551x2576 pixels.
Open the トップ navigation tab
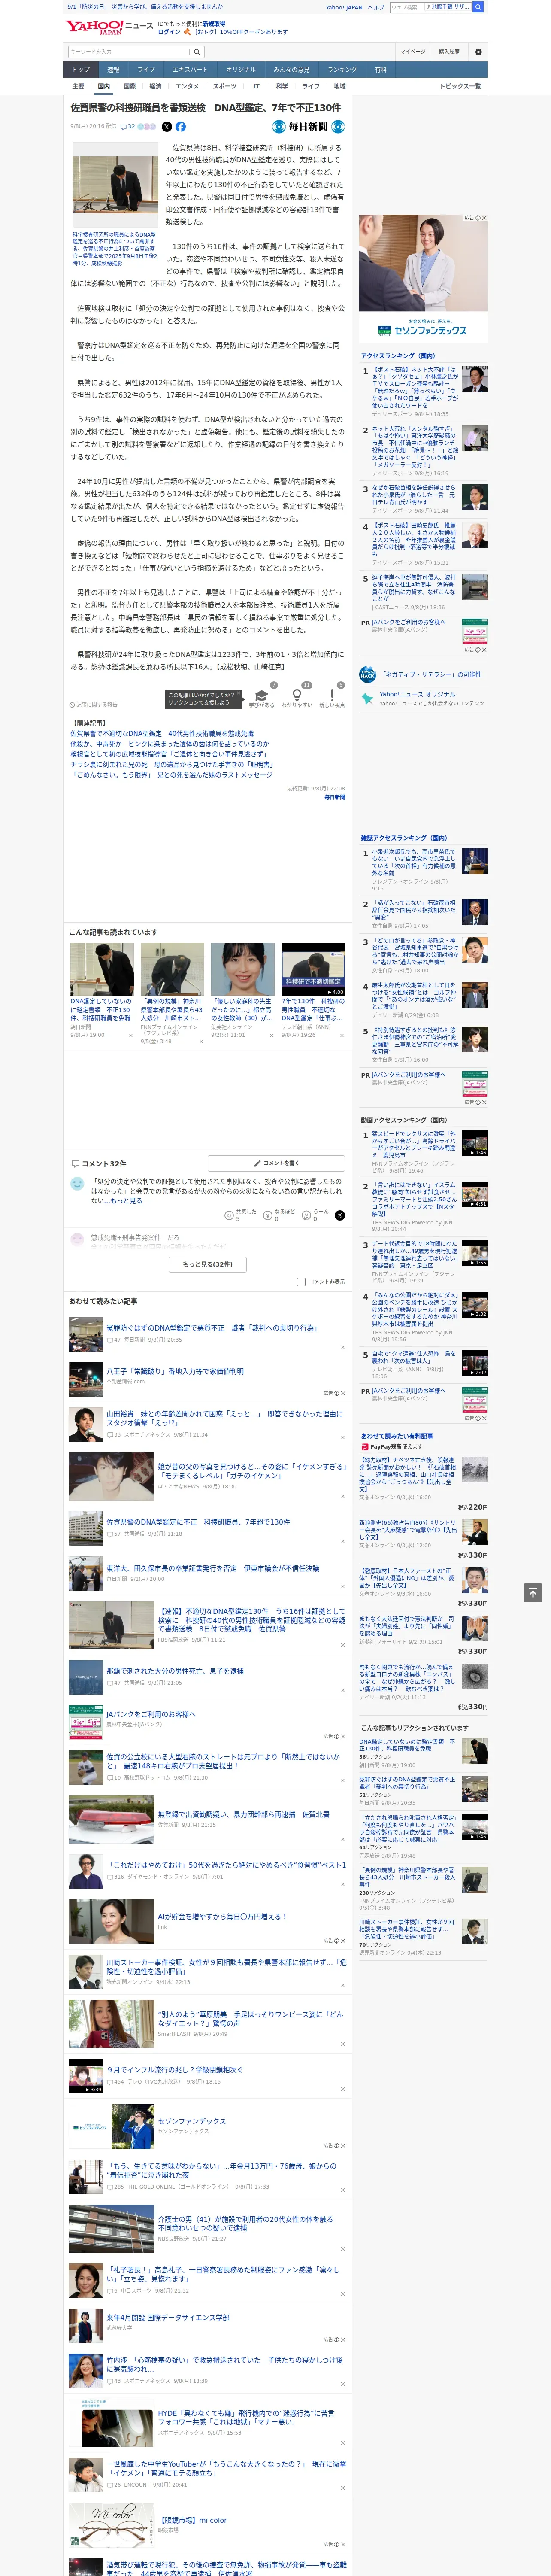(81, 70)
